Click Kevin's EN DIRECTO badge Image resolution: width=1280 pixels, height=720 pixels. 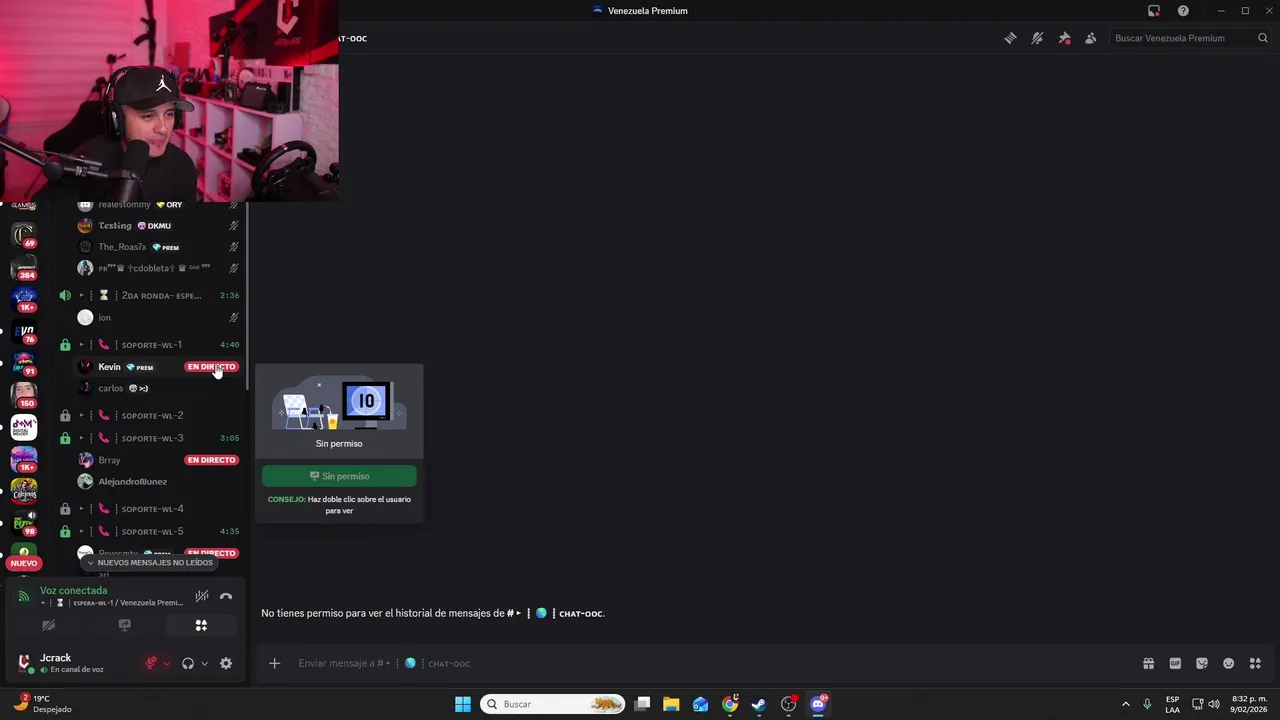pyautogui.click(x=211, y=367)
